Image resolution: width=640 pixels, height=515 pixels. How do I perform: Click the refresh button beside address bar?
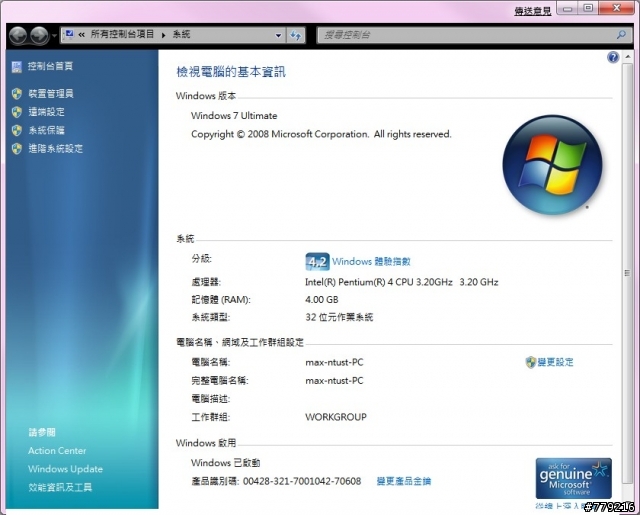[296, 36]
